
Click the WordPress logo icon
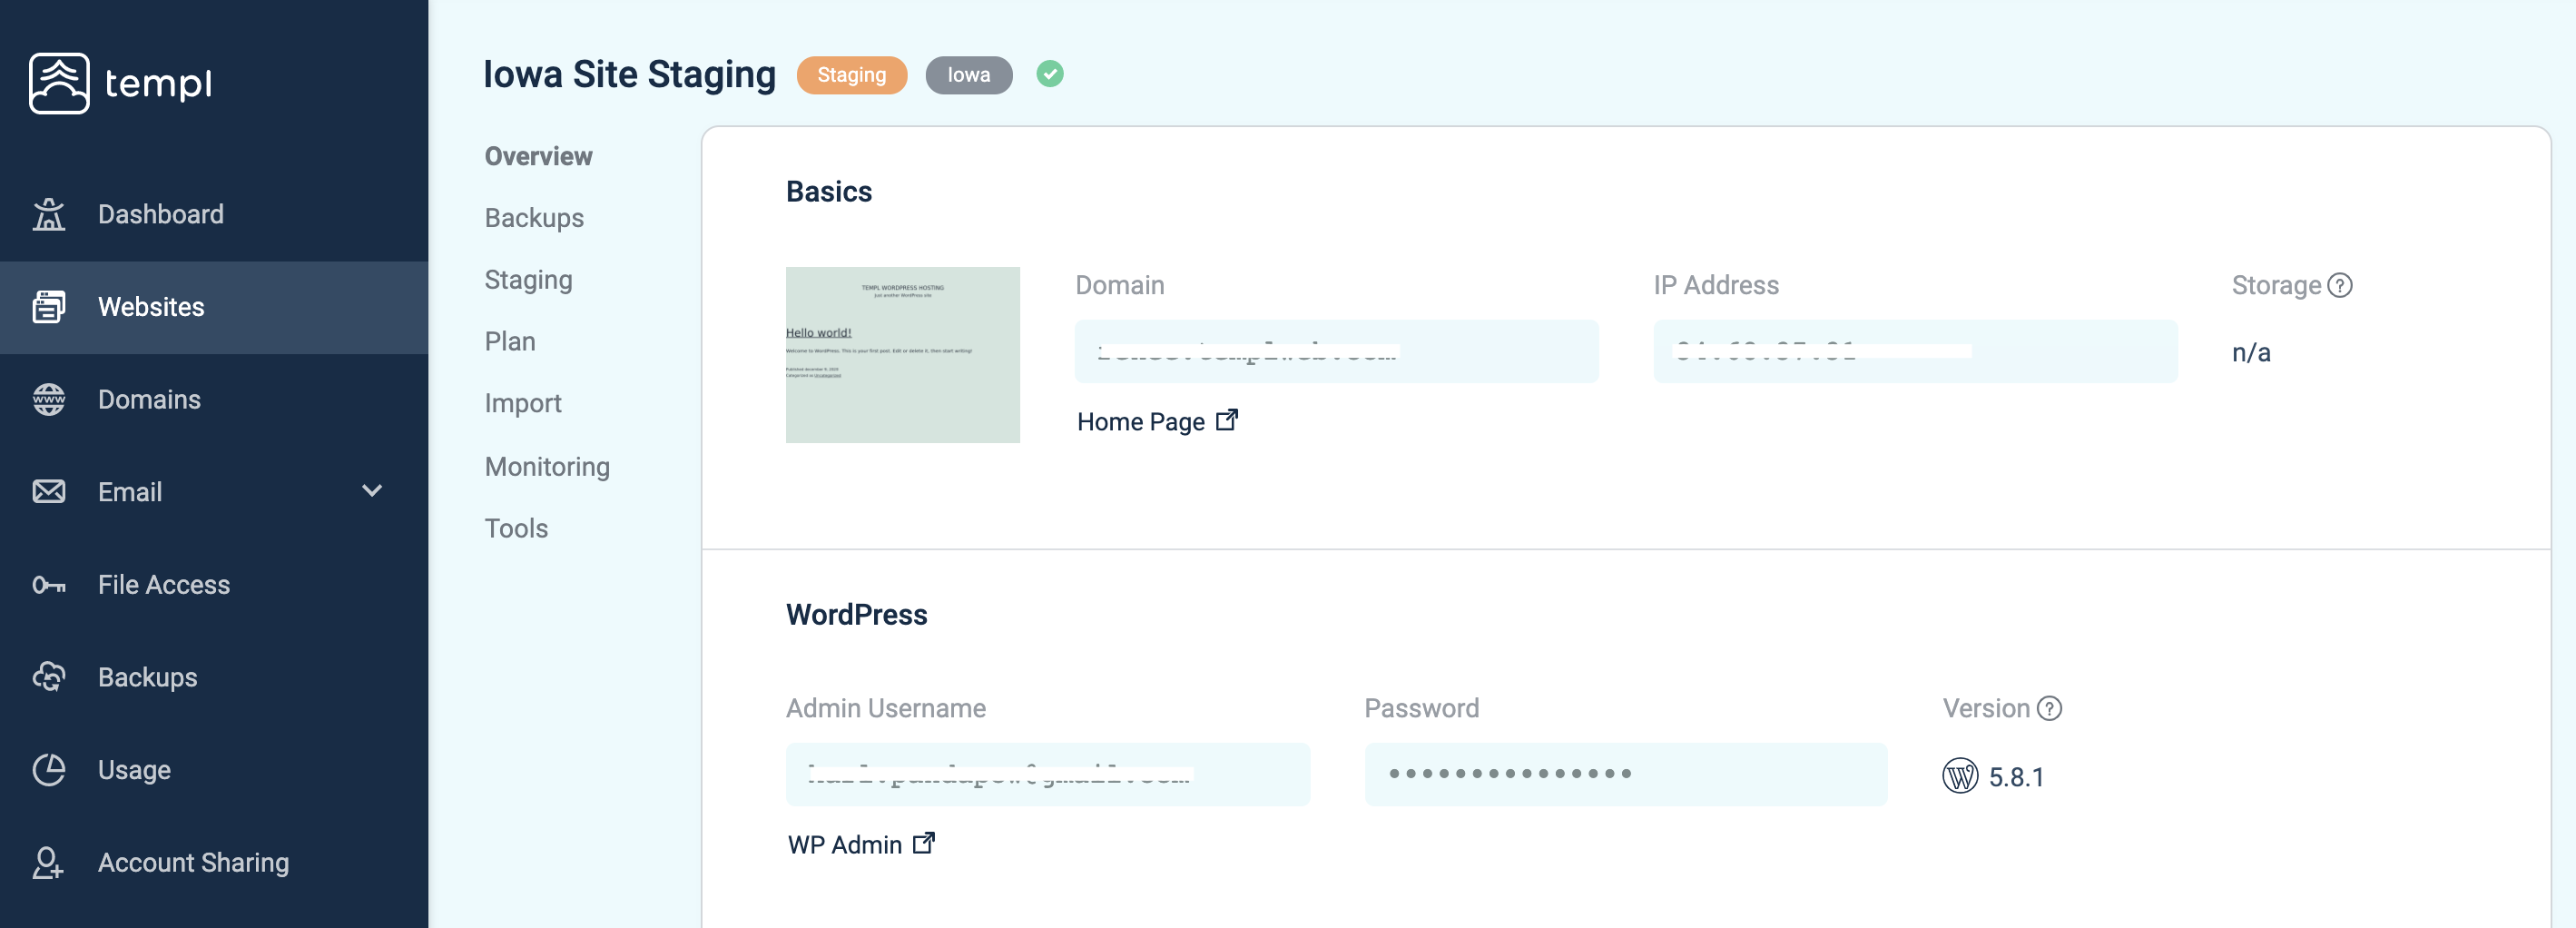(x=1959, y=776)
